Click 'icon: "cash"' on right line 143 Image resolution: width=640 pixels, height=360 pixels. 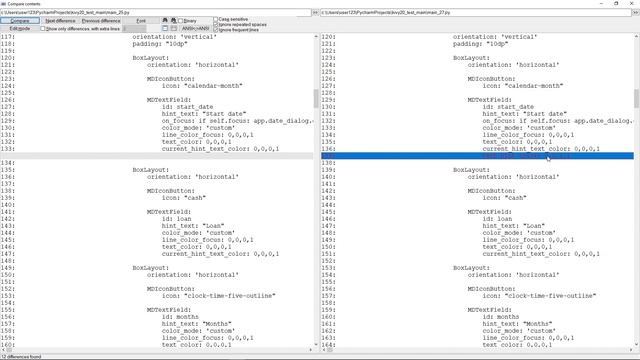point(504,198)
